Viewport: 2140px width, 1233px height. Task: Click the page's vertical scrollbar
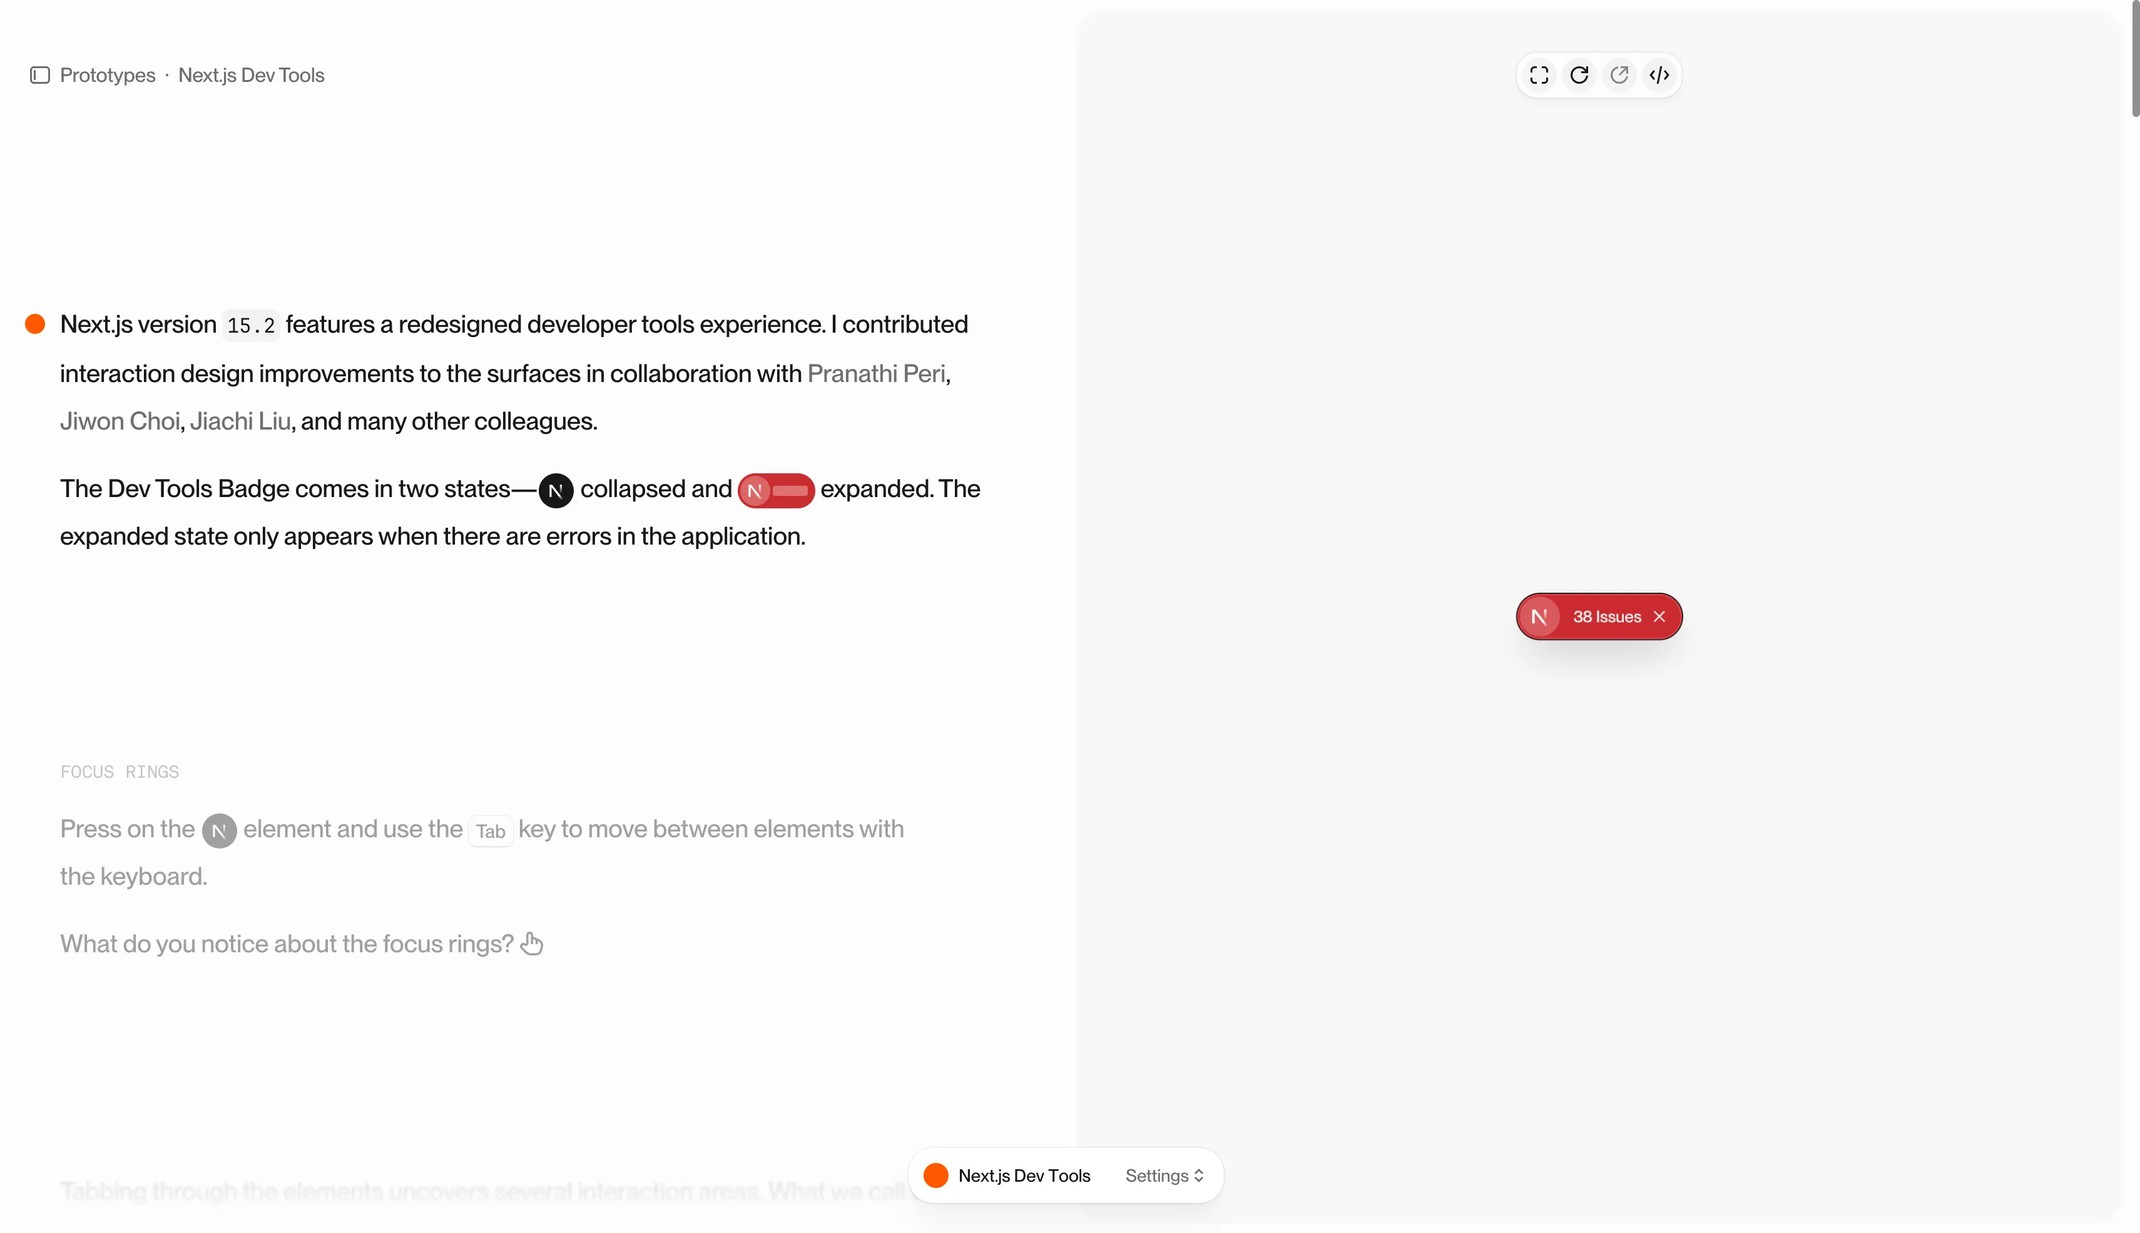pyautogui.click(x=2135, y=60)
